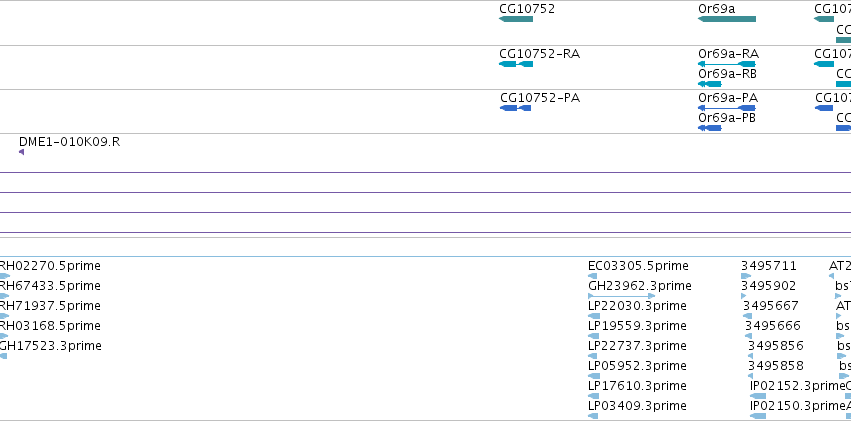This screenshot has height=421, width=851.
Task: Select the Or69a-PB protein glyph
Action: (709, 128)
